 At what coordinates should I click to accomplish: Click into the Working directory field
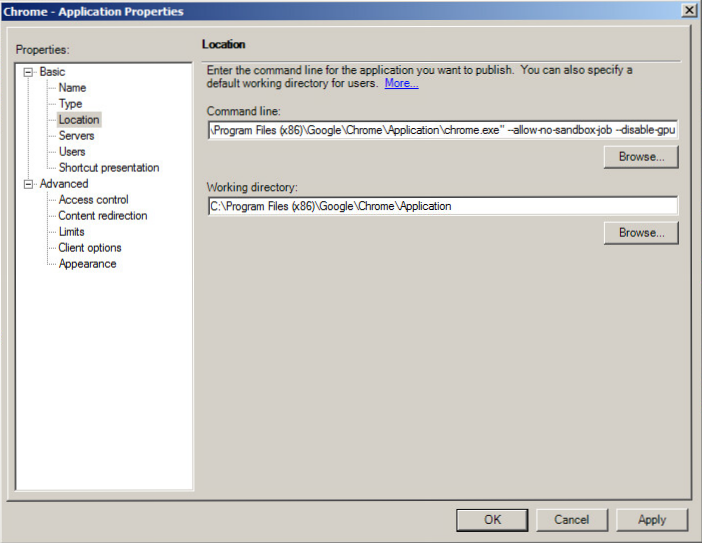(443, 206)
